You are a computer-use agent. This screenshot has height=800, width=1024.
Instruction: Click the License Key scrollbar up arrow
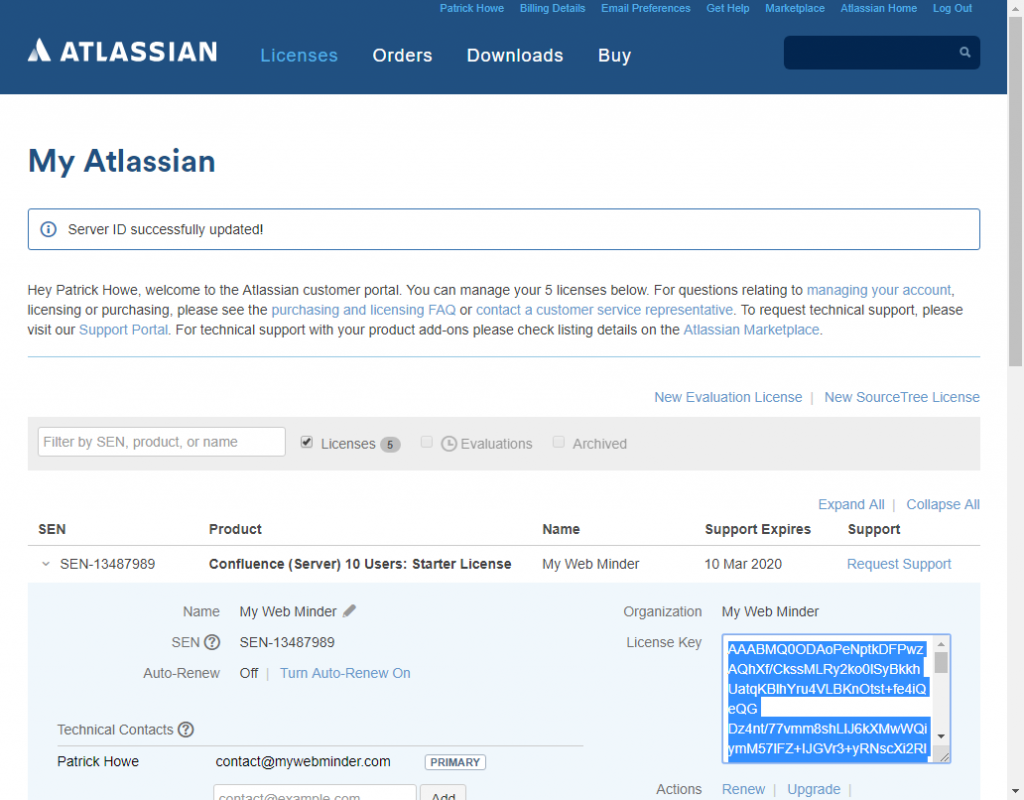point(941,644)
